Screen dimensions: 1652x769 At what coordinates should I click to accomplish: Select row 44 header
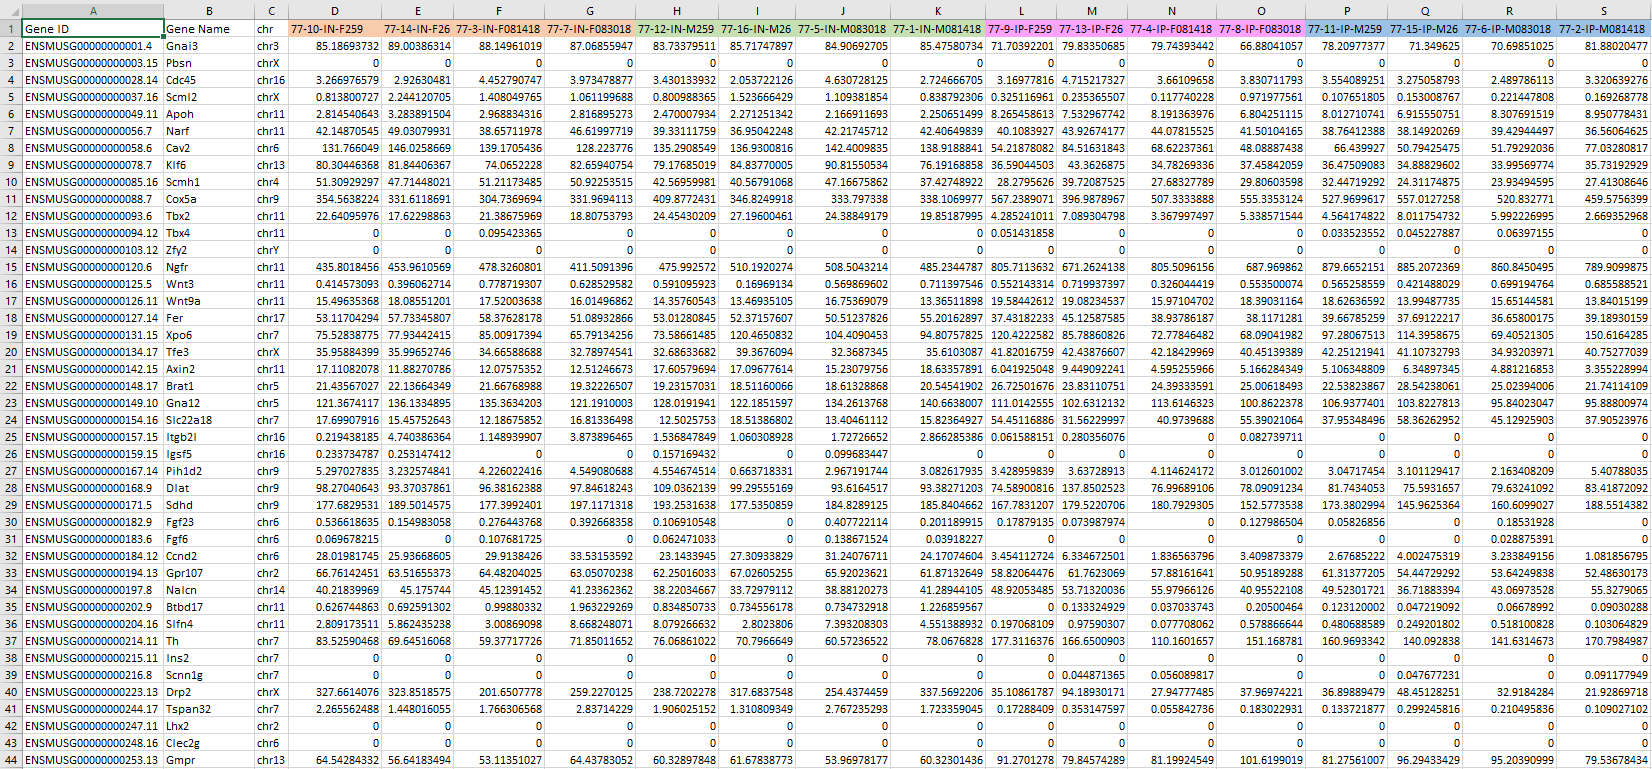tap(11, 760)
